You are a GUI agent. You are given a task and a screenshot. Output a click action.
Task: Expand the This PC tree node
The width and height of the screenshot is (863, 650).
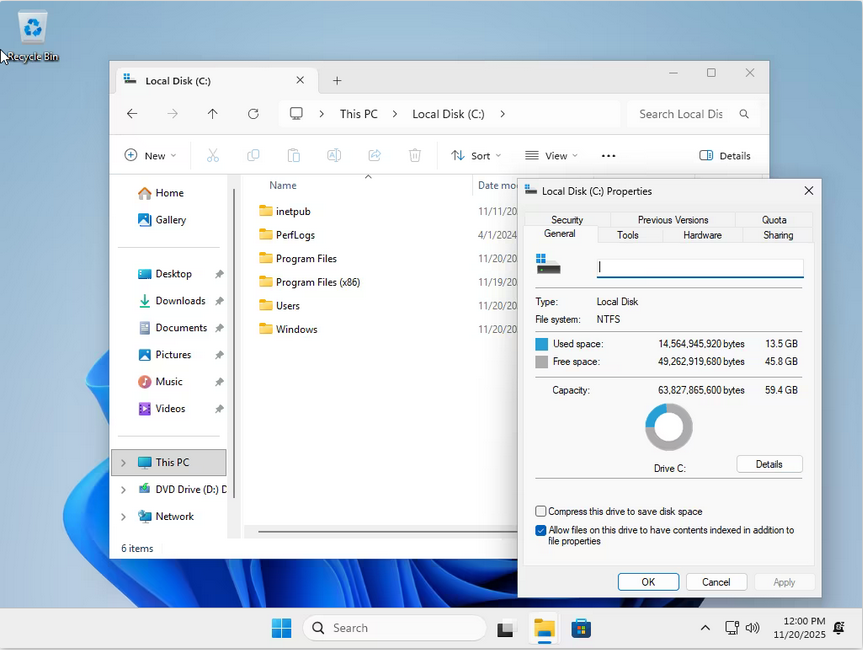tap(124, 463)
